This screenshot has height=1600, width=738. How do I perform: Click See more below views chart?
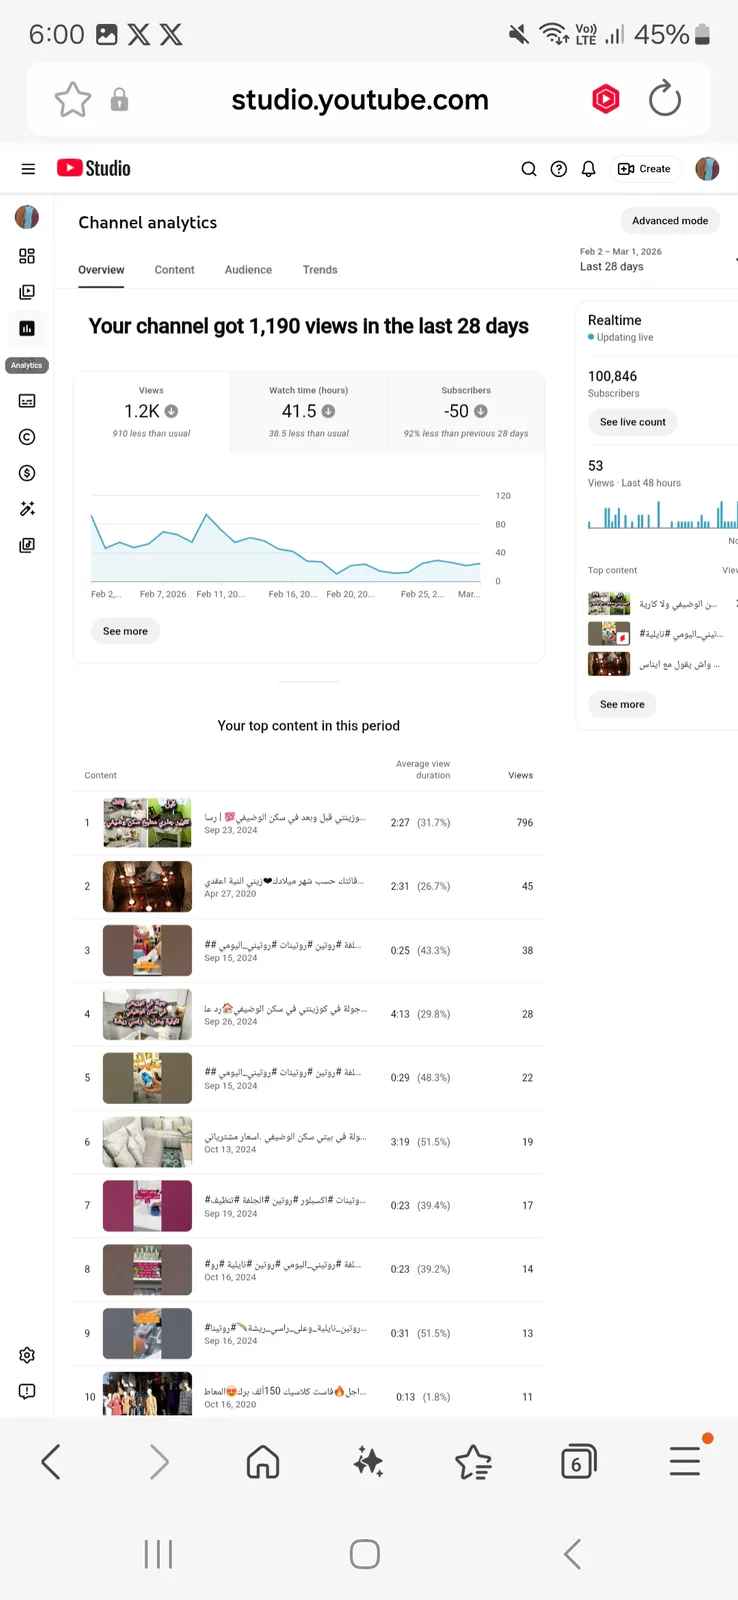point(125,631)
